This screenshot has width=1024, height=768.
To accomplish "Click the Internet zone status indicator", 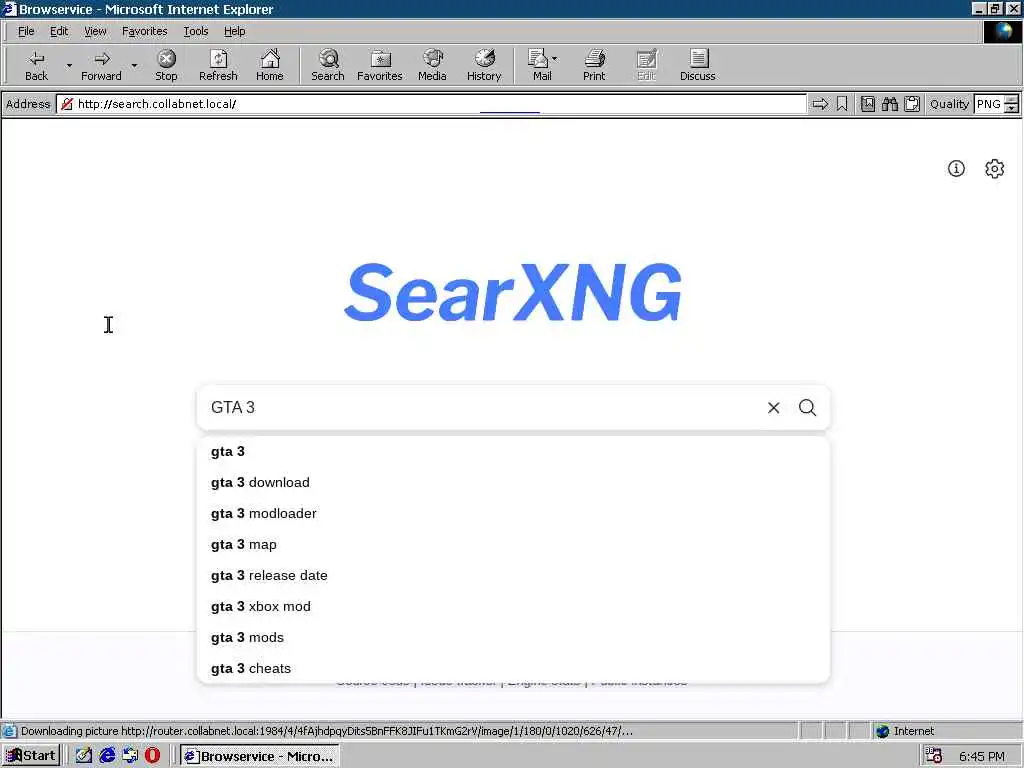I will click(x=904, y=731).
